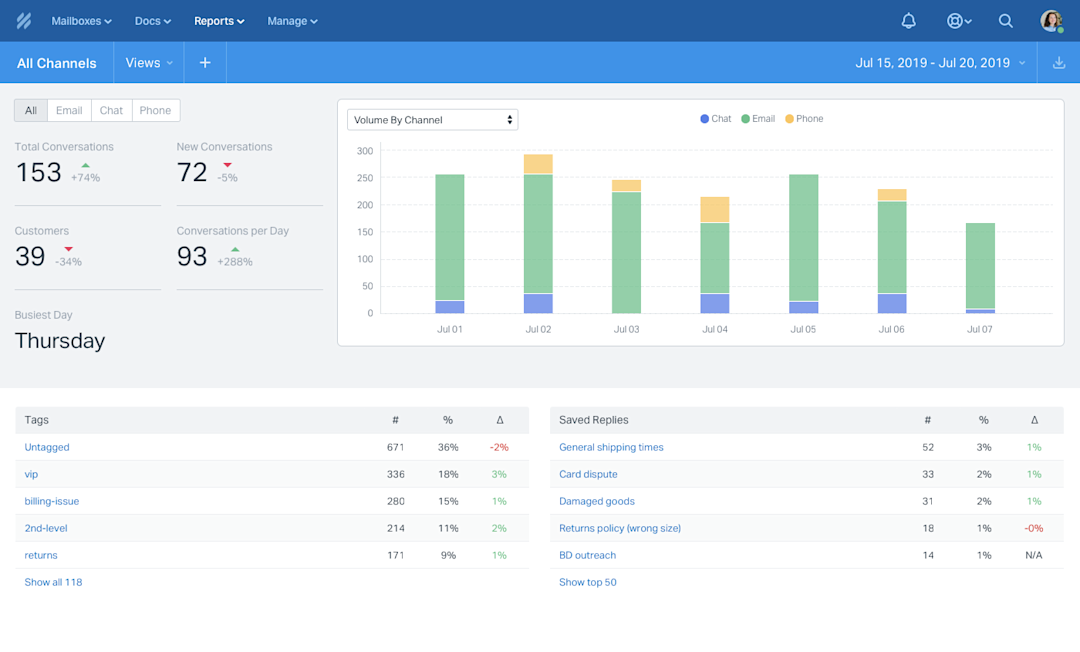Select the All channel filter

tap(31, 110)
